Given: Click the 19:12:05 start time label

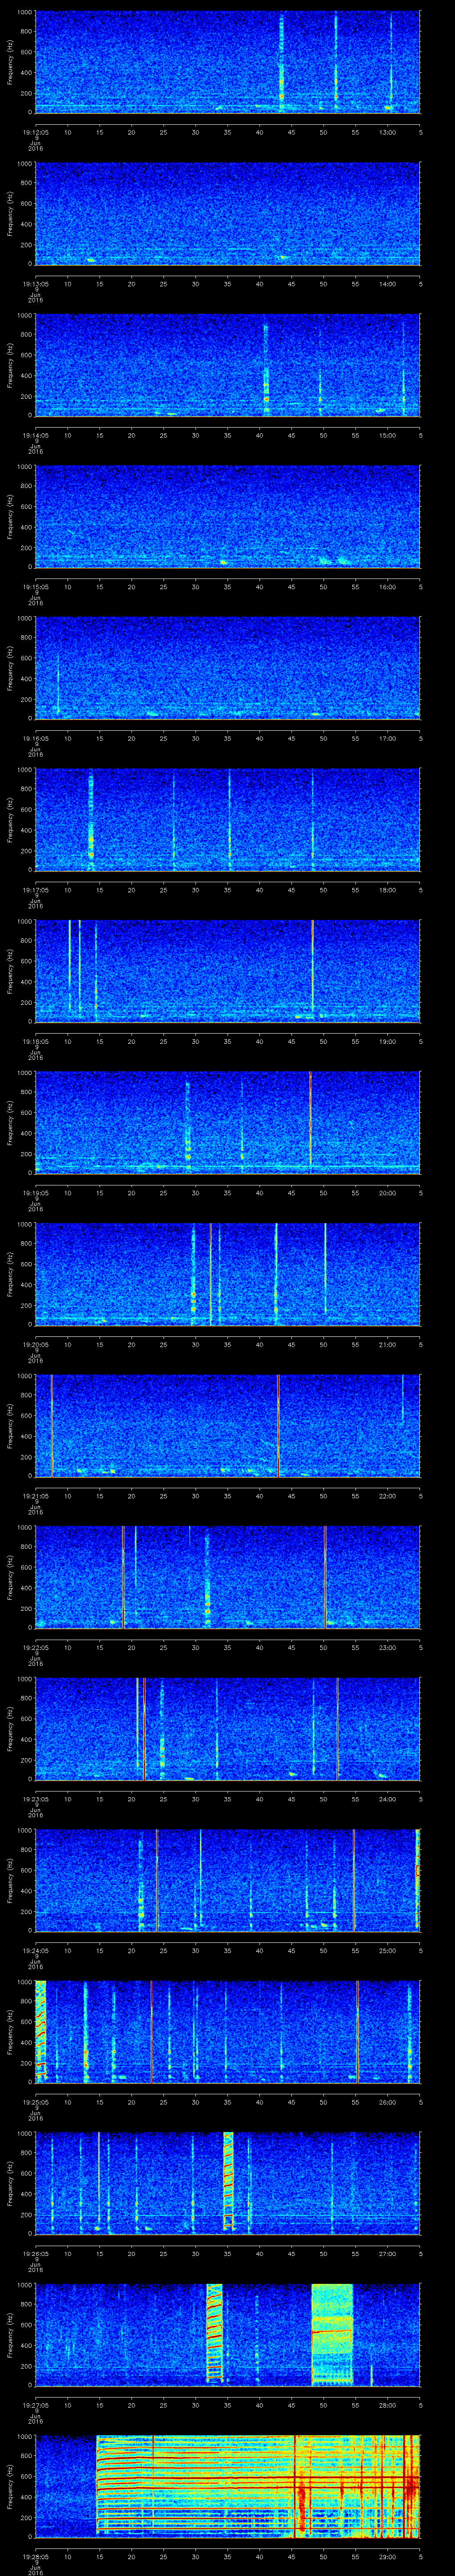Looking at the screenshot, I should pos(35,131).
